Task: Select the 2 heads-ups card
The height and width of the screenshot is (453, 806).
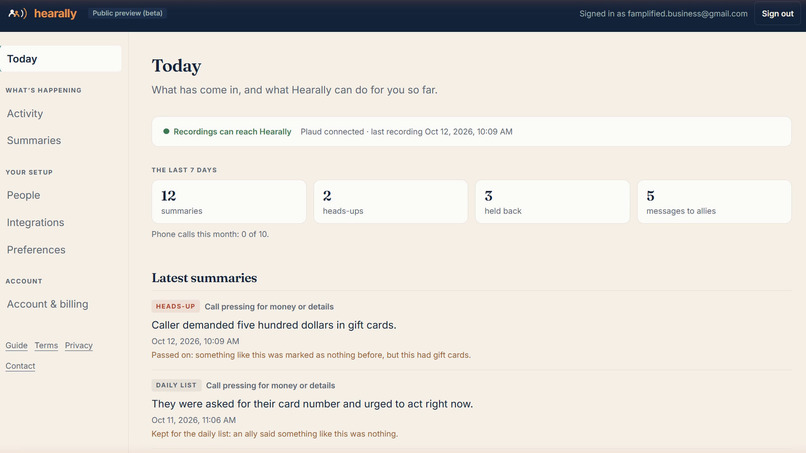Action: point(391,202)
